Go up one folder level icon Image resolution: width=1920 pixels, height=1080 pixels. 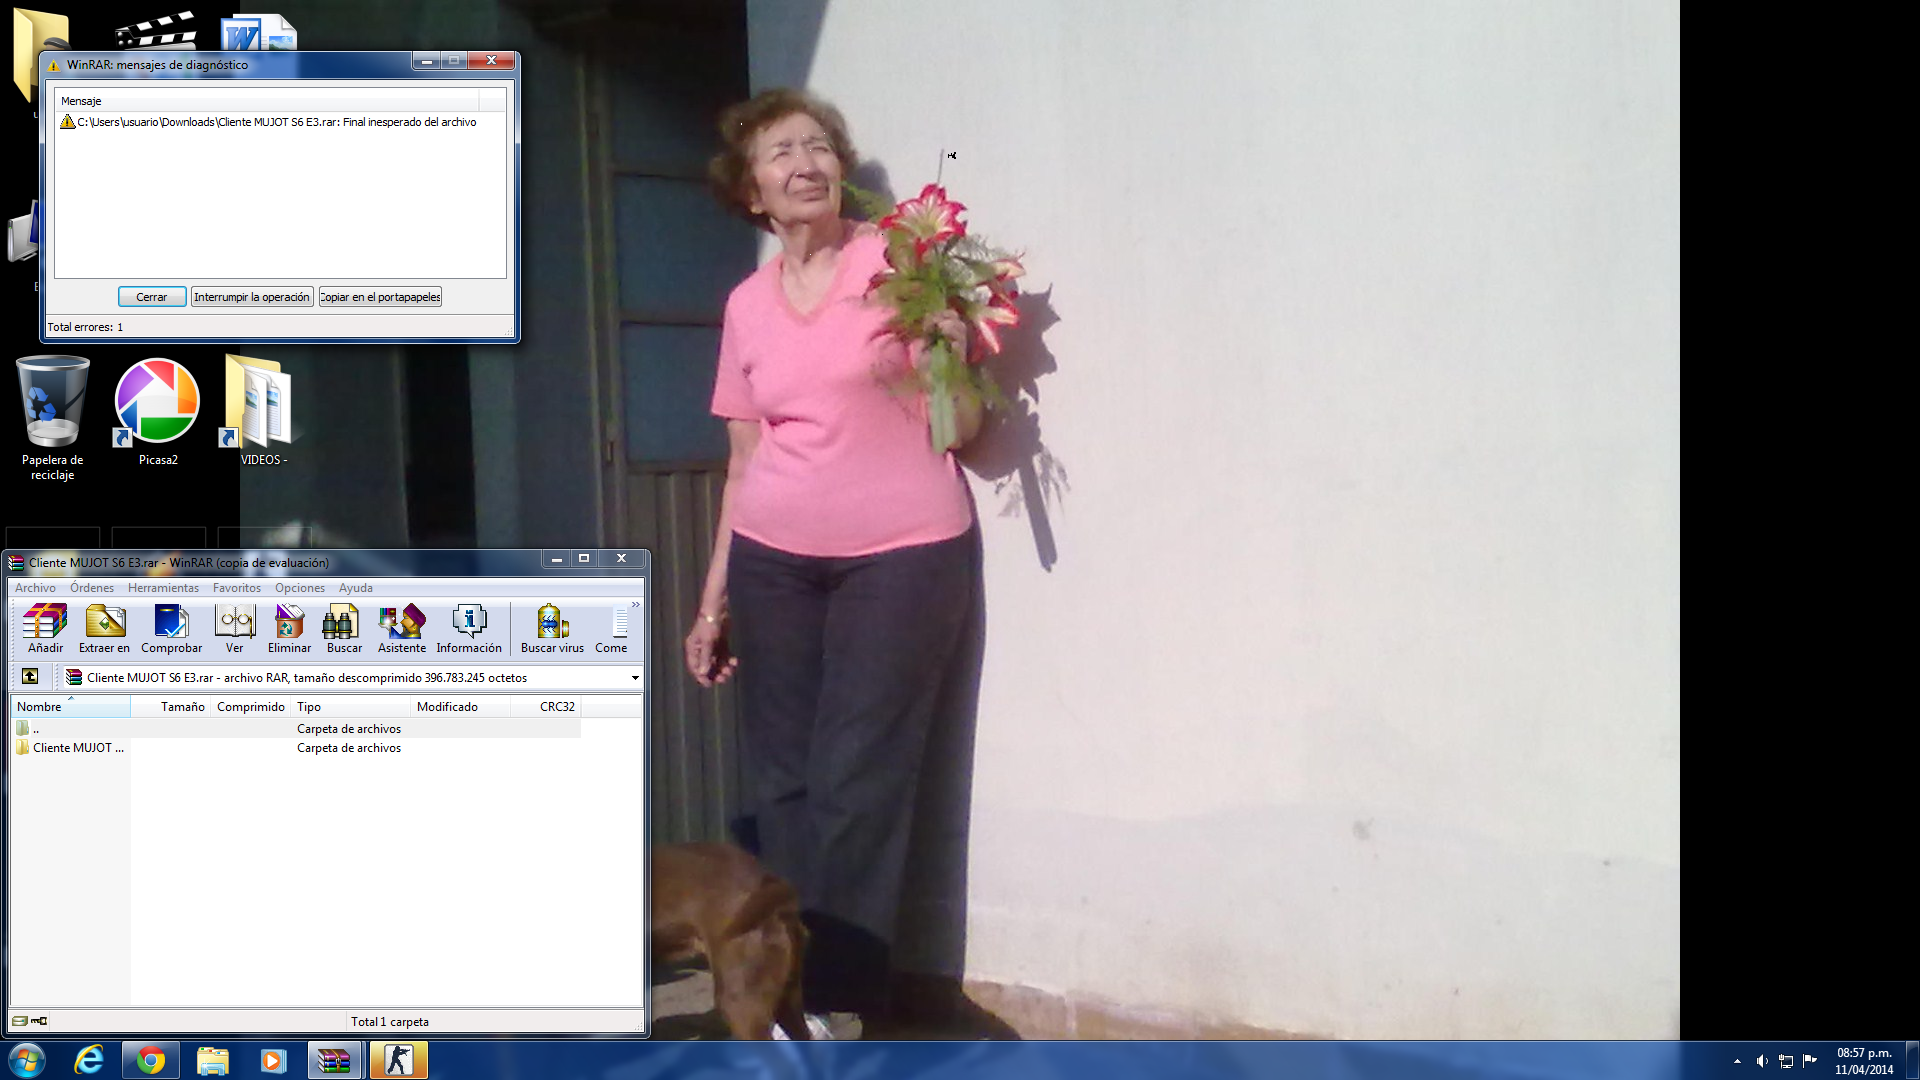tap(30, 677)
